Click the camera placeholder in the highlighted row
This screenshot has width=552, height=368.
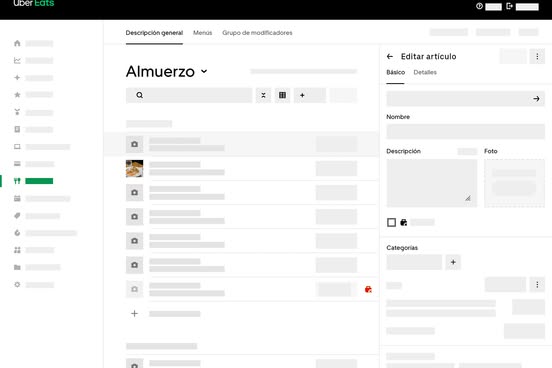[134, 144]
